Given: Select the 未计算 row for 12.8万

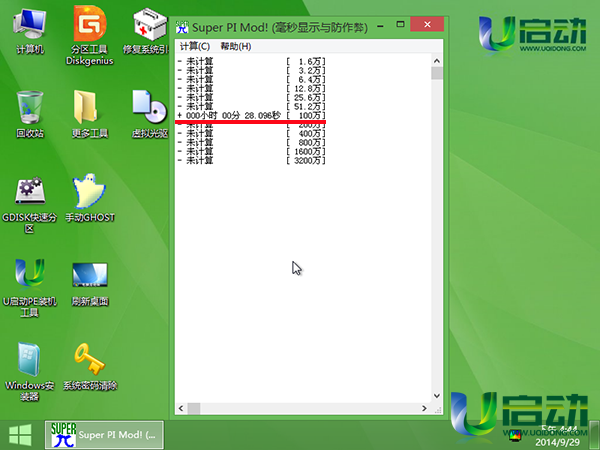Looking at the screenshot, I should [x=251, y=89].
